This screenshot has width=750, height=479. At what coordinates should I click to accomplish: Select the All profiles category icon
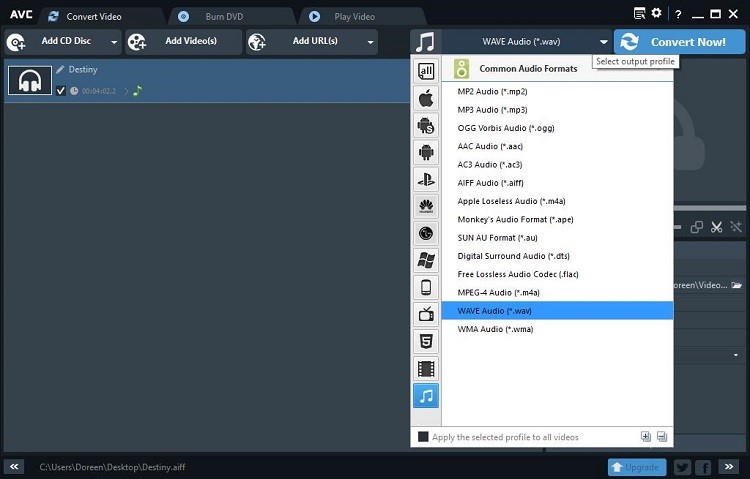pyautogui.click(x=426, y=71)
